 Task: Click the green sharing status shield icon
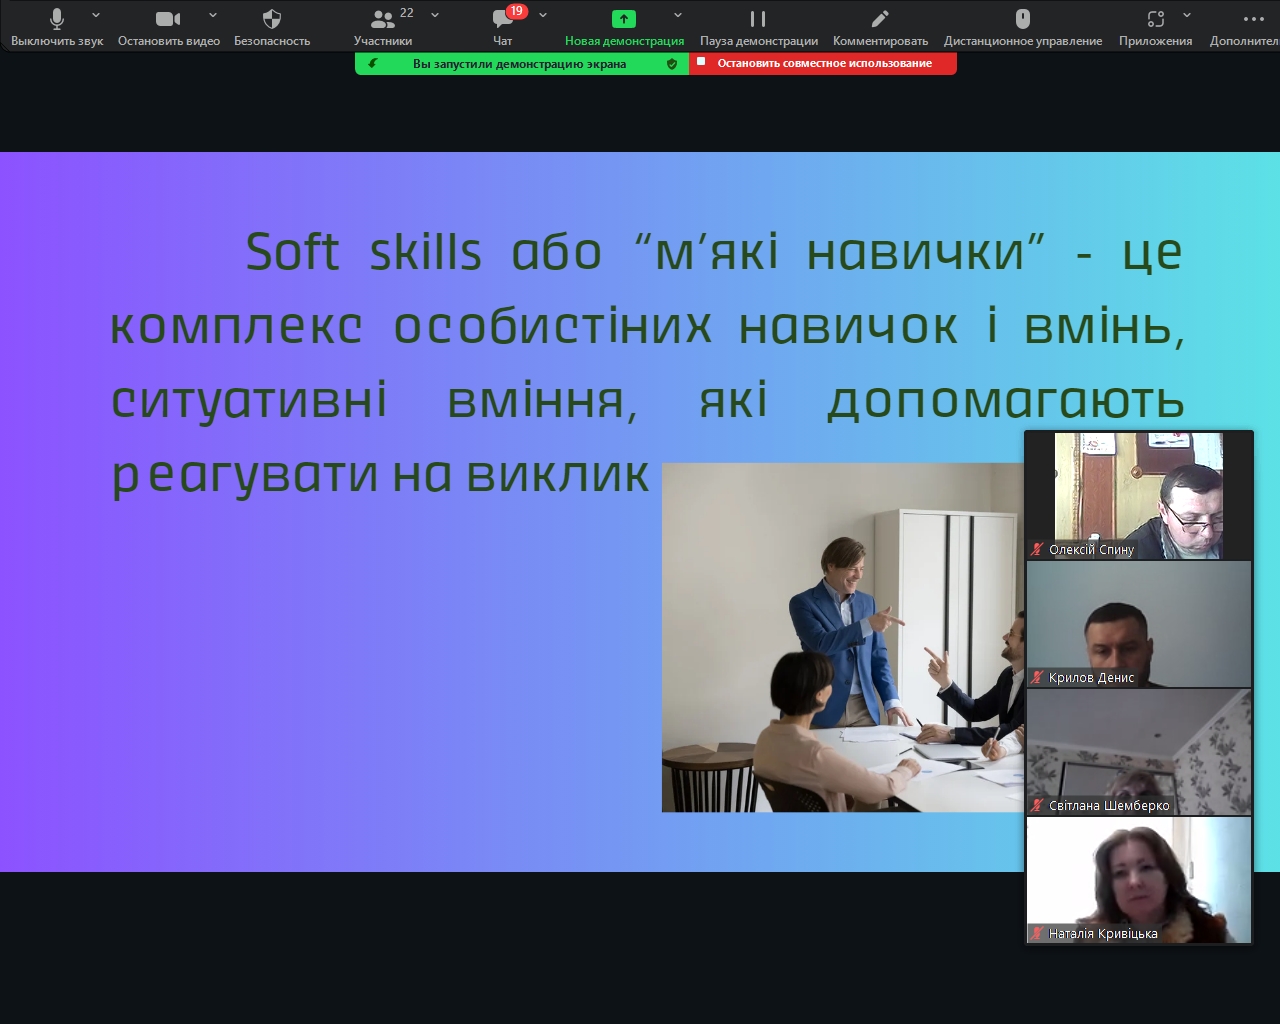point(672,63)
